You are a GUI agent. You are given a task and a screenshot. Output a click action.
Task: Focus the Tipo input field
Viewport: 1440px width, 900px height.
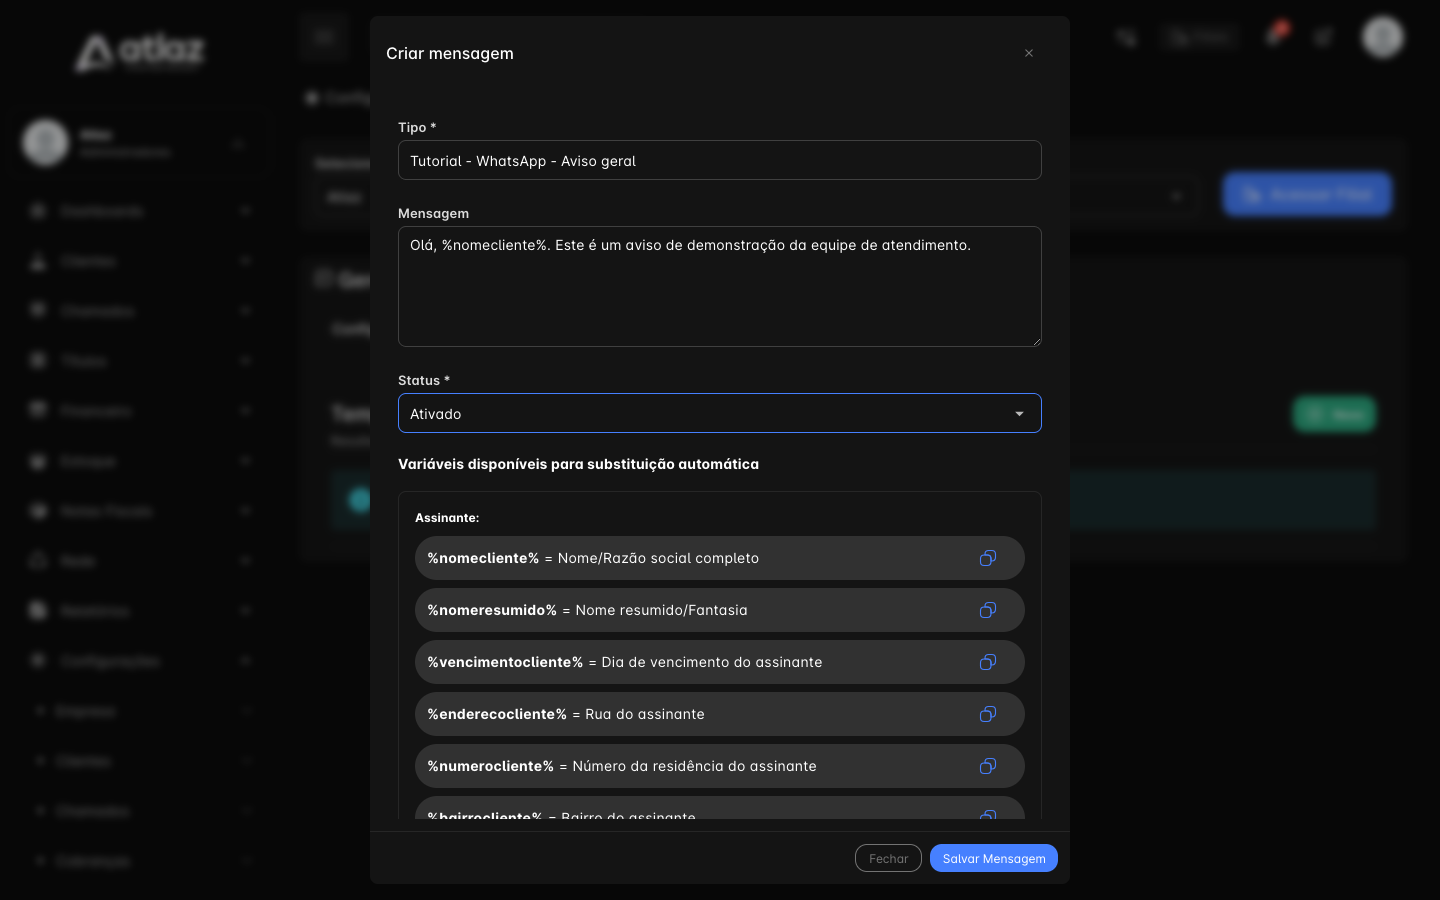[x=720, y=160]
